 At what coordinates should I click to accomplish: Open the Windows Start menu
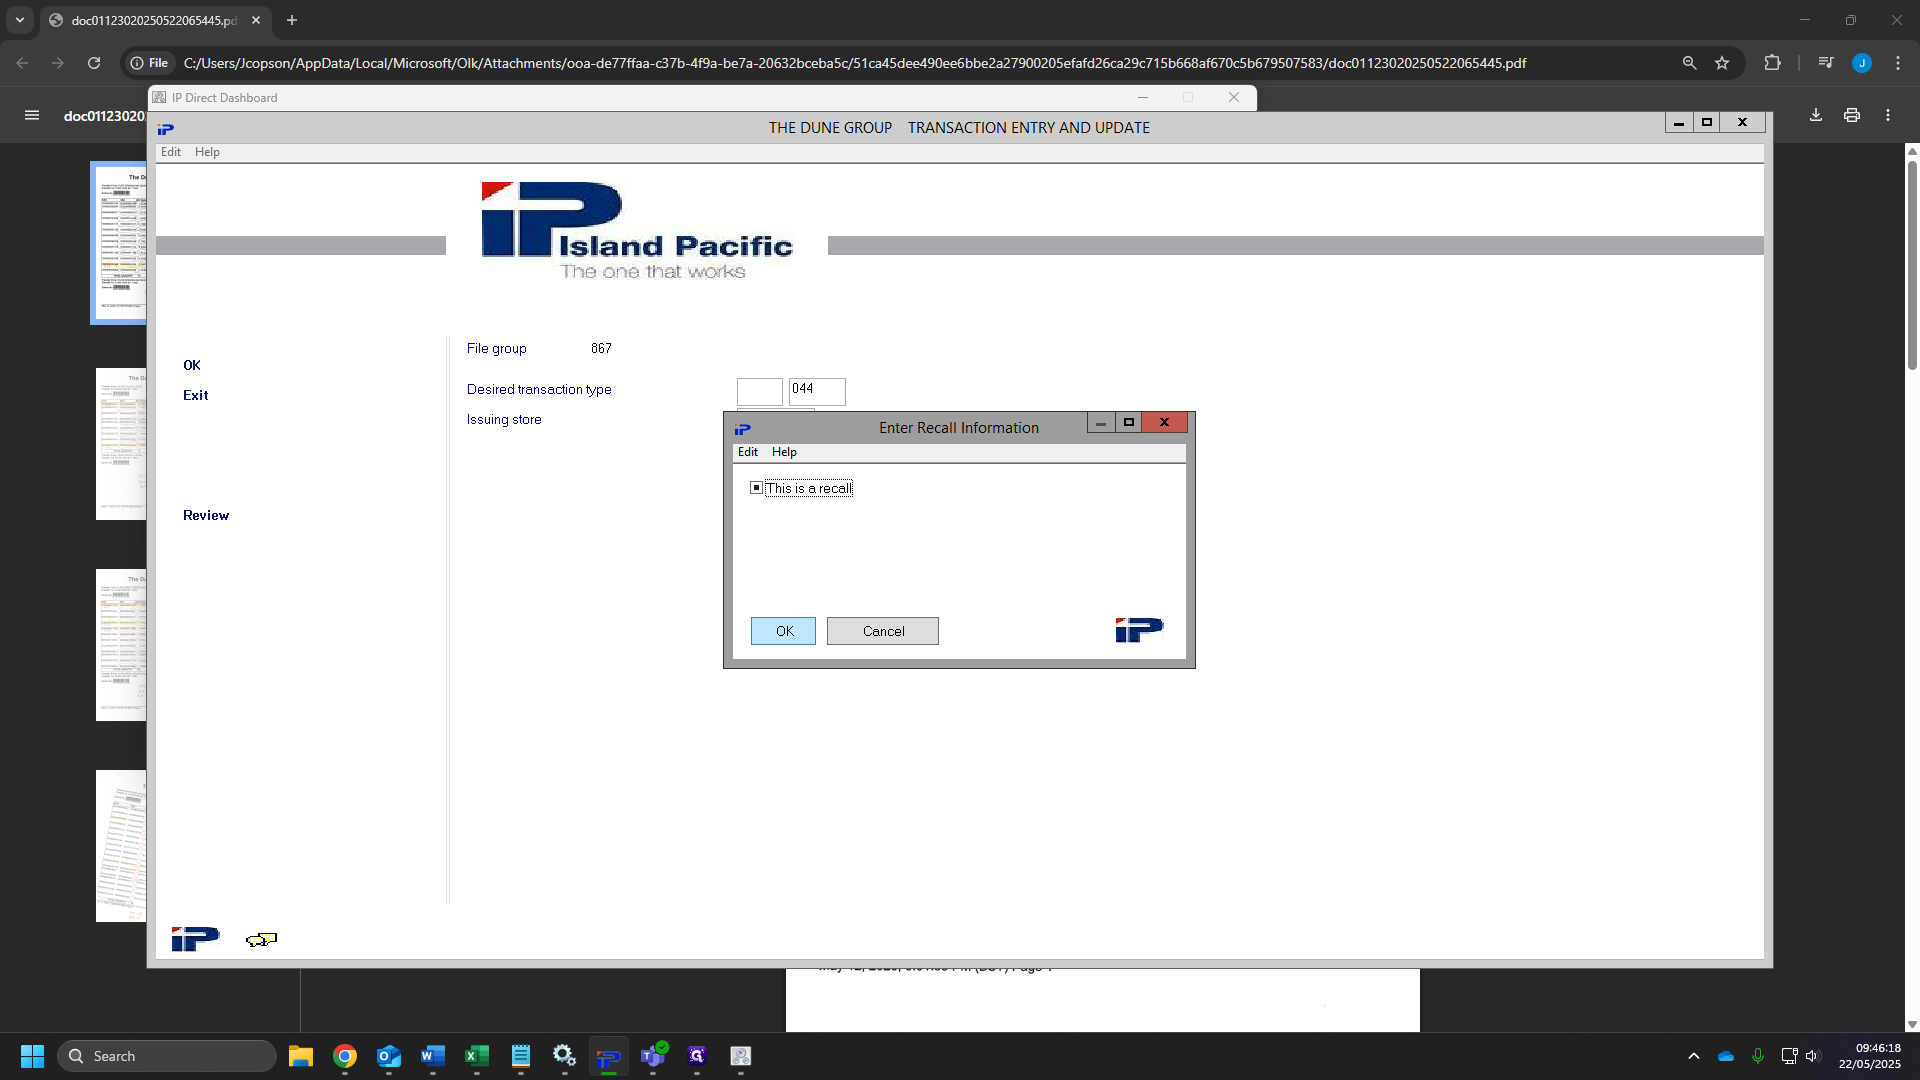pyautogui.click(x=32, y=1056)
